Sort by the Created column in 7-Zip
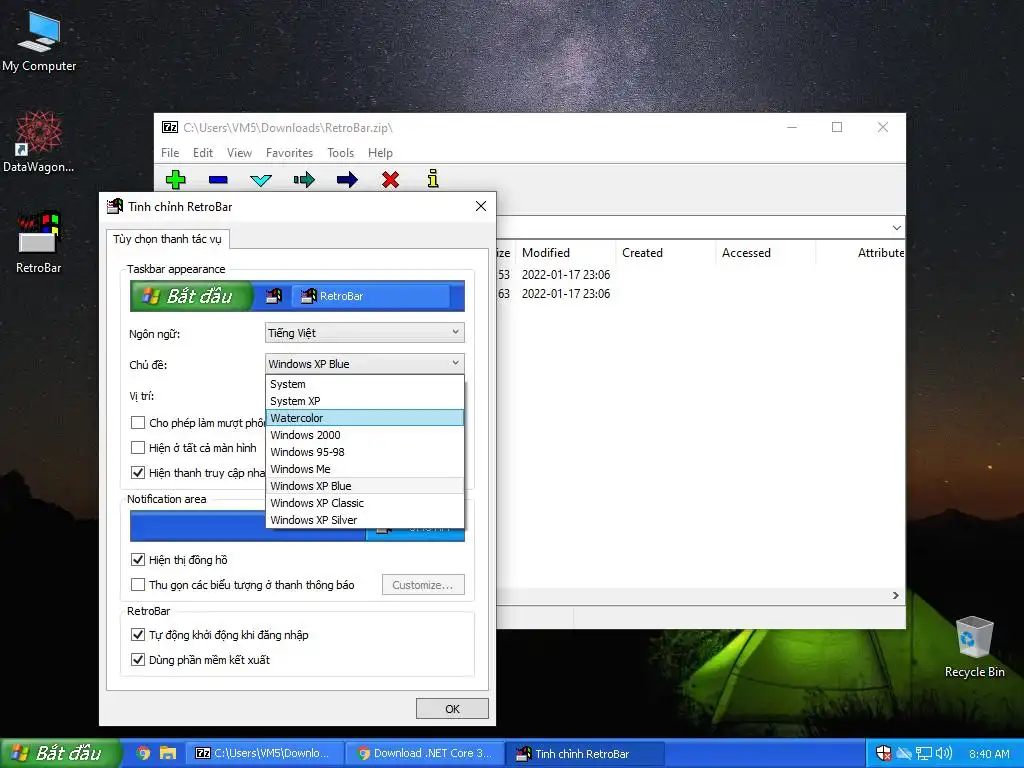 pyautogui.click(x=666, y=253)
